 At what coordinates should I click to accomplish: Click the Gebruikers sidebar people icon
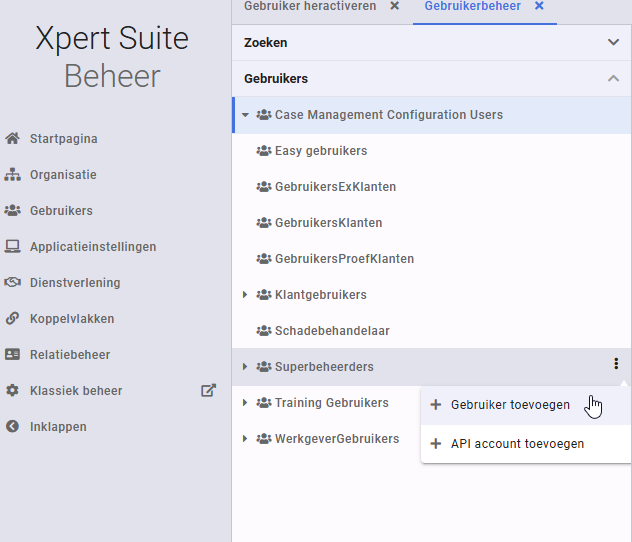[x=12, y=210]
